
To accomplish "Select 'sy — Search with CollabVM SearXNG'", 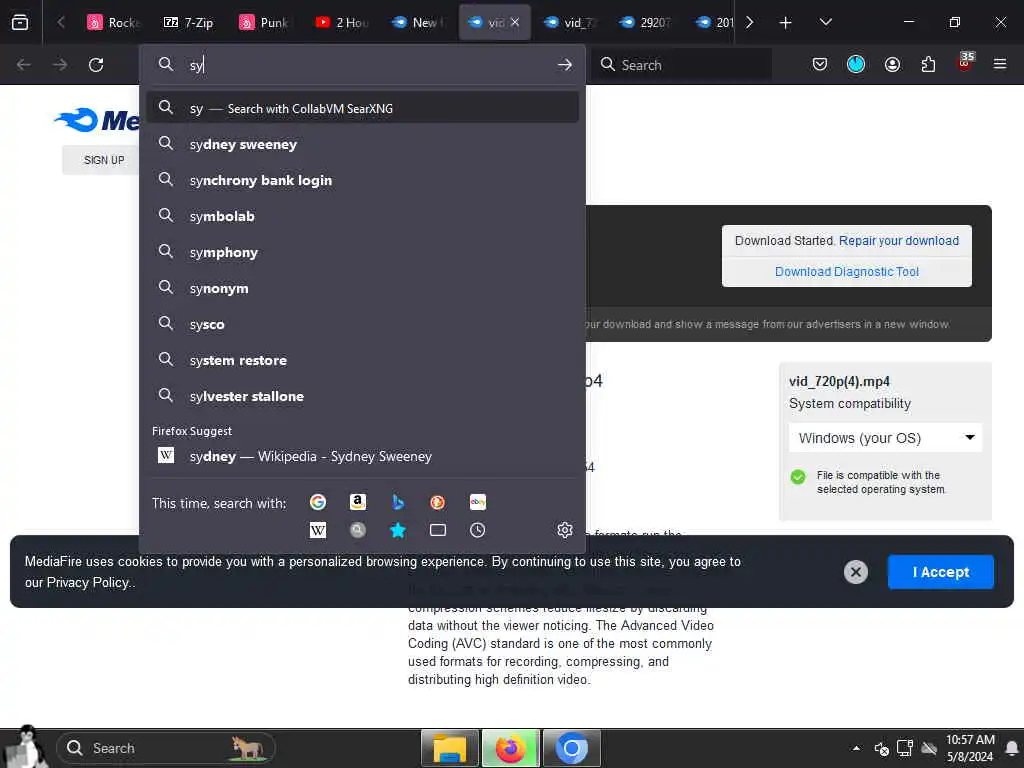I will (x=362, y=108).
